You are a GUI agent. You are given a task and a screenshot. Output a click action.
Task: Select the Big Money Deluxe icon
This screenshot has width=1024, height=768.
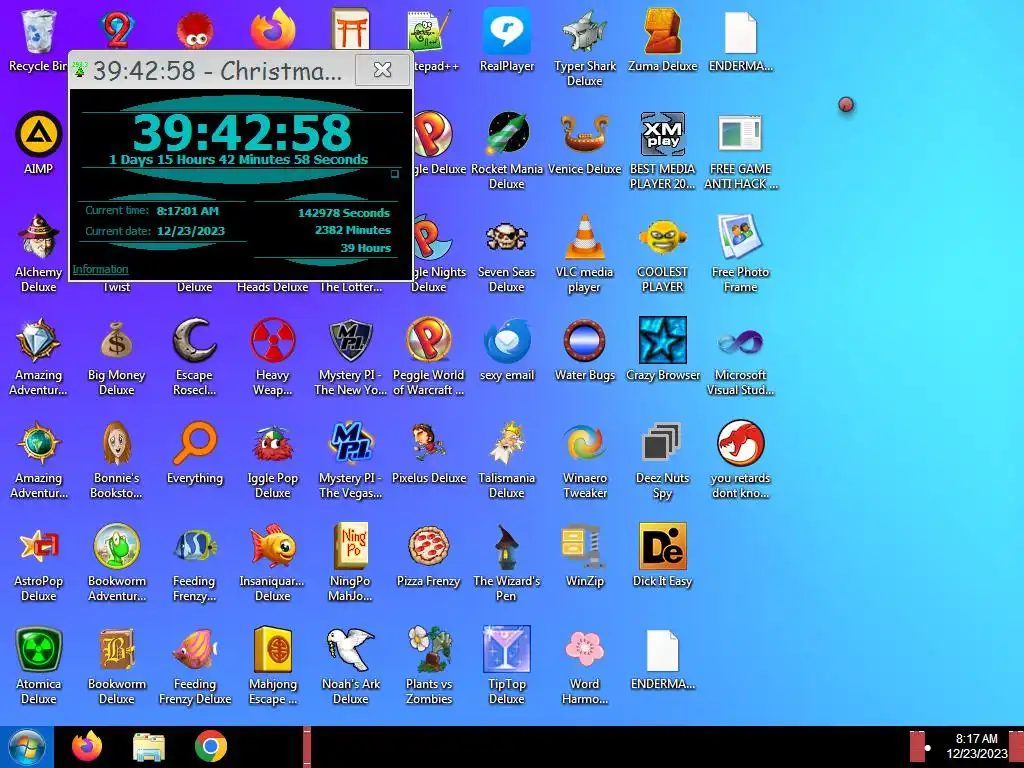coord(116,340)
